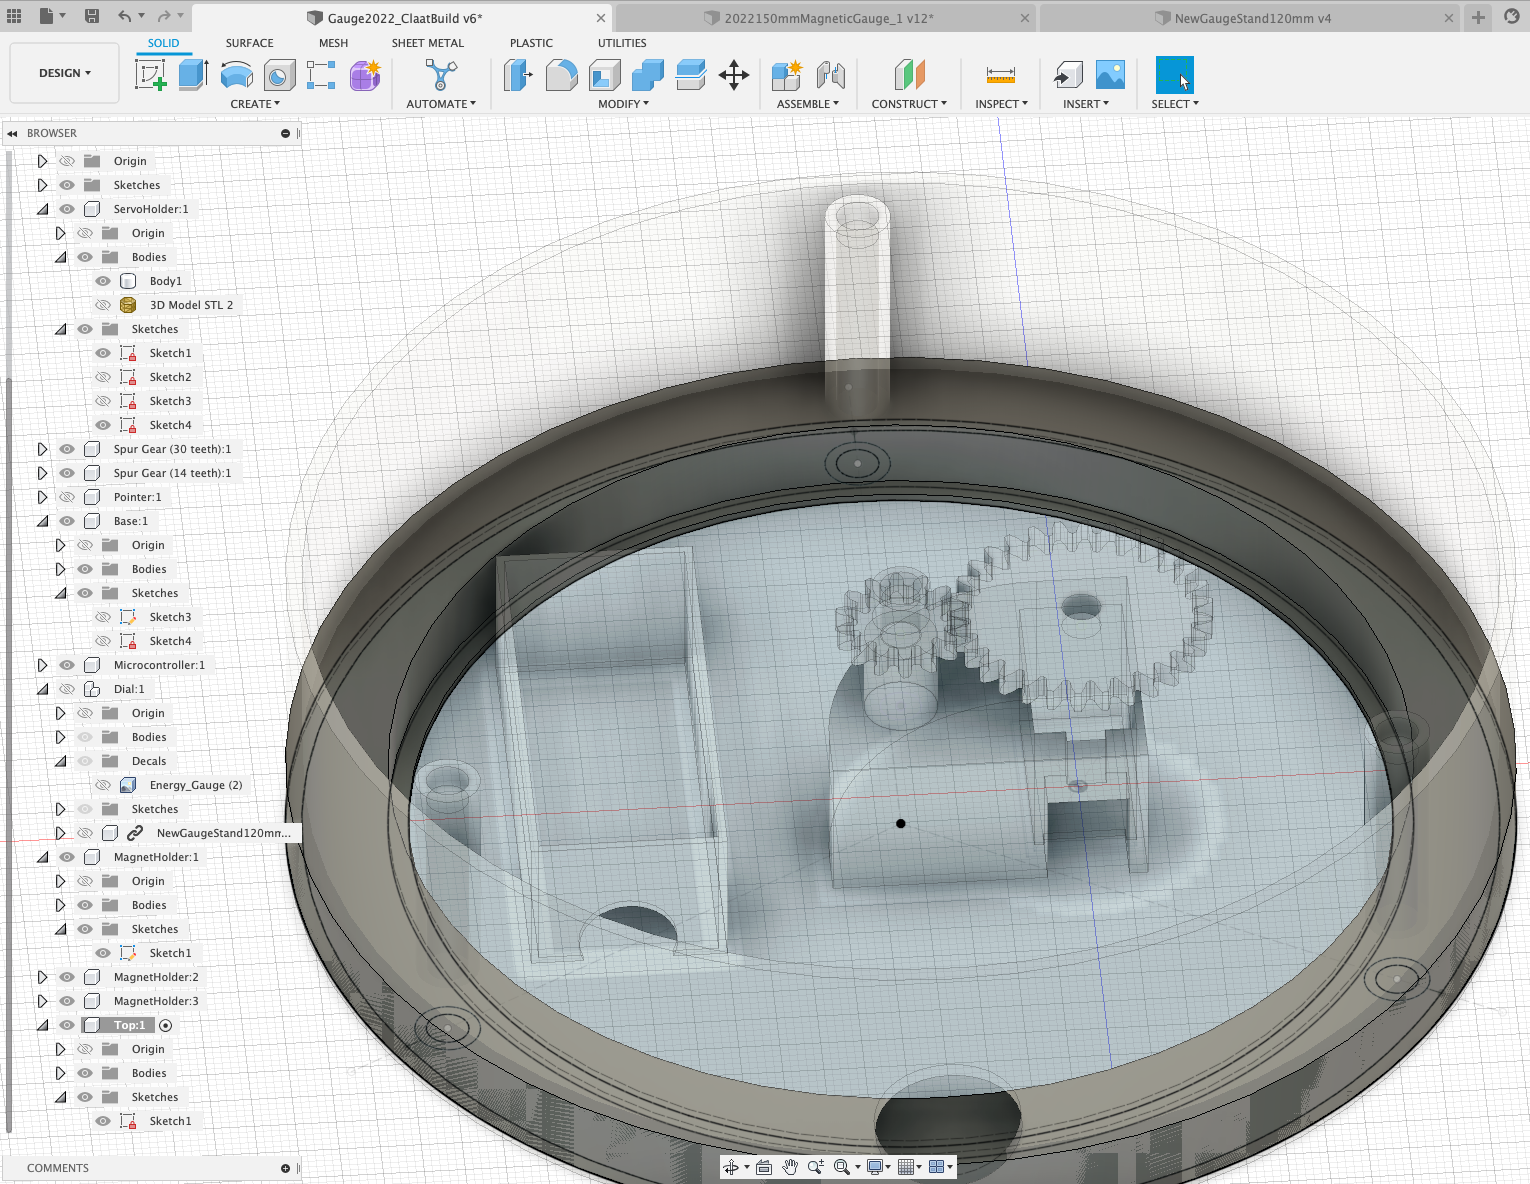
Task: Open the INSERT menu
Action: 1086,104
